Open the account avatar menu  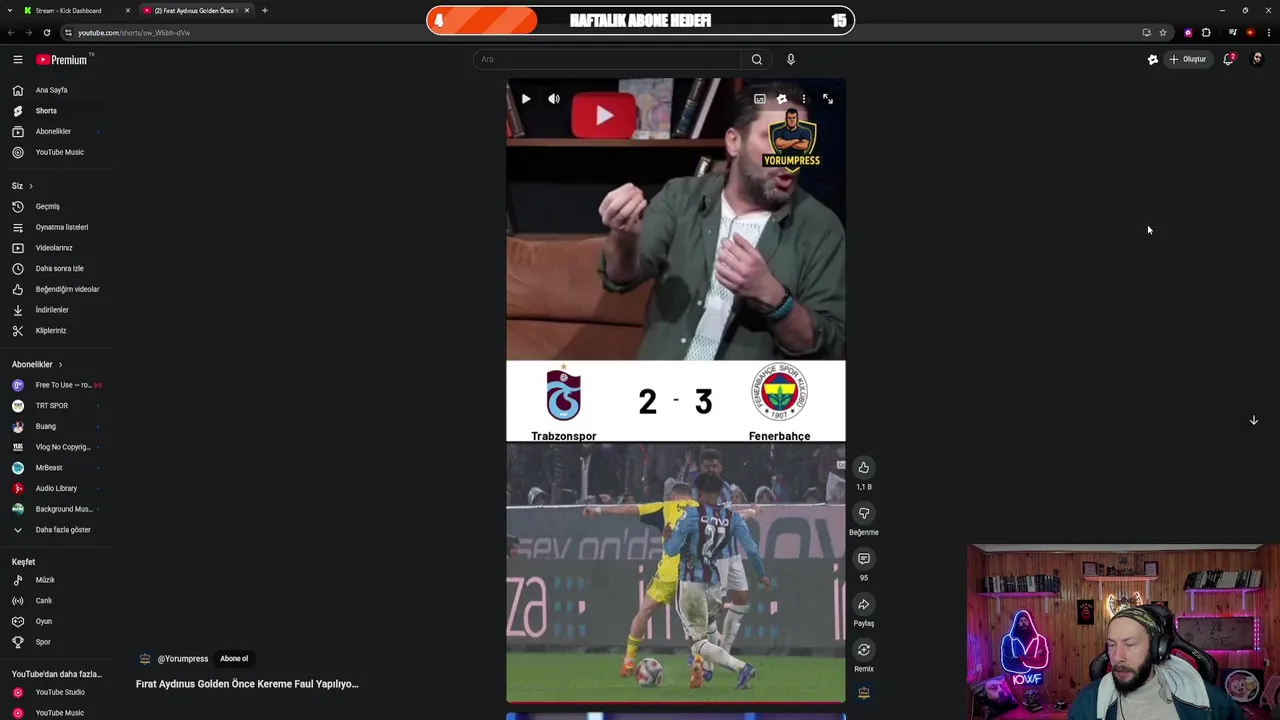[1257, 59]
